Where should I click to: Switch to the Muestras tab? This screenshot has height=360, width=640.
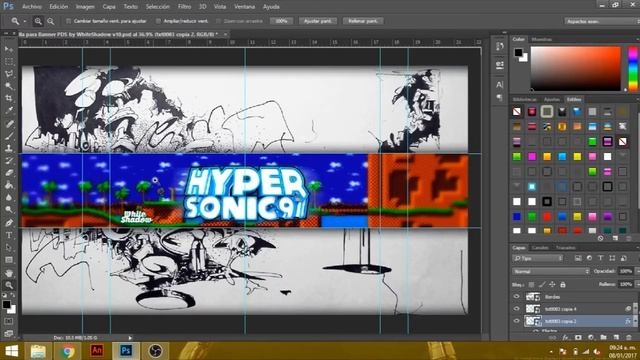point(542,39)
